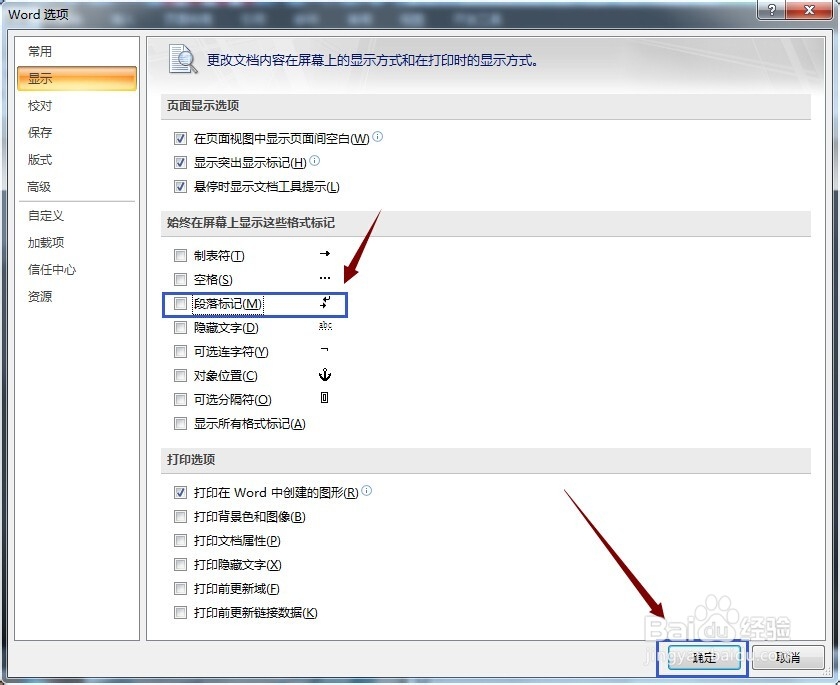The height and width of the screenshot is (685, 840).
Task: Click the optional hyphen symbol icon
Action: (x=324, y=350)
